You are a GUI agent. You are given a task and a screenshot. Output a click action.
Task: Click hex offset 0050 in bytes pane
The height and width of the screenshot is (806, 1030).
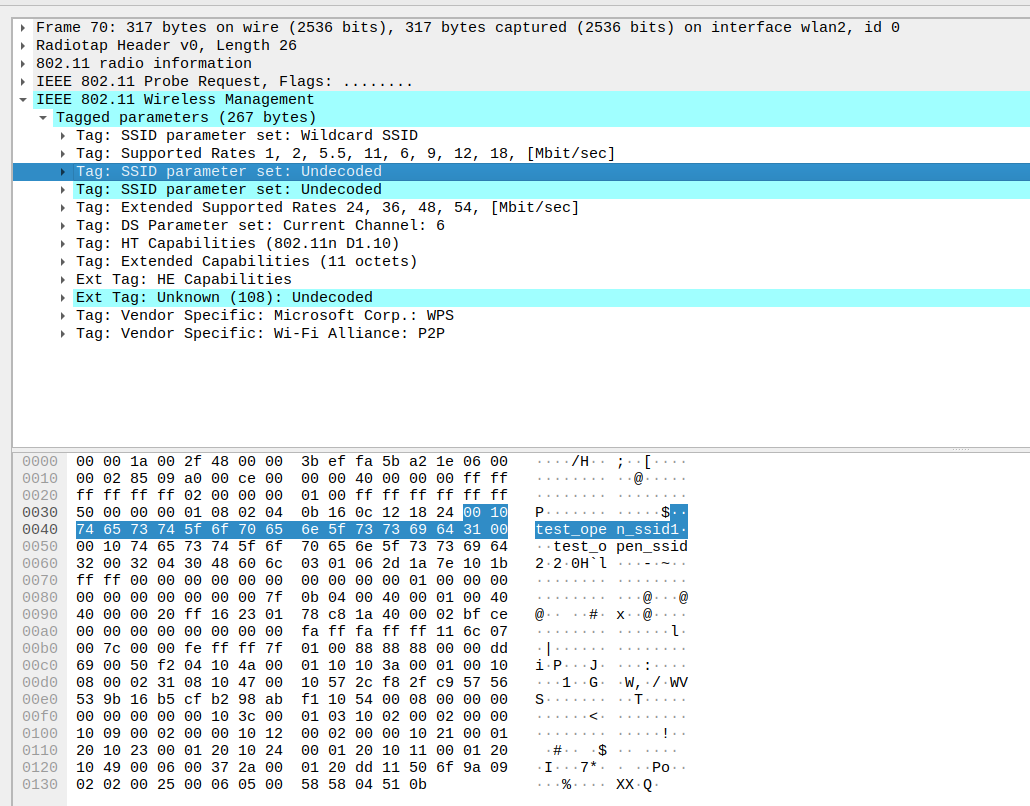[40, 547]
